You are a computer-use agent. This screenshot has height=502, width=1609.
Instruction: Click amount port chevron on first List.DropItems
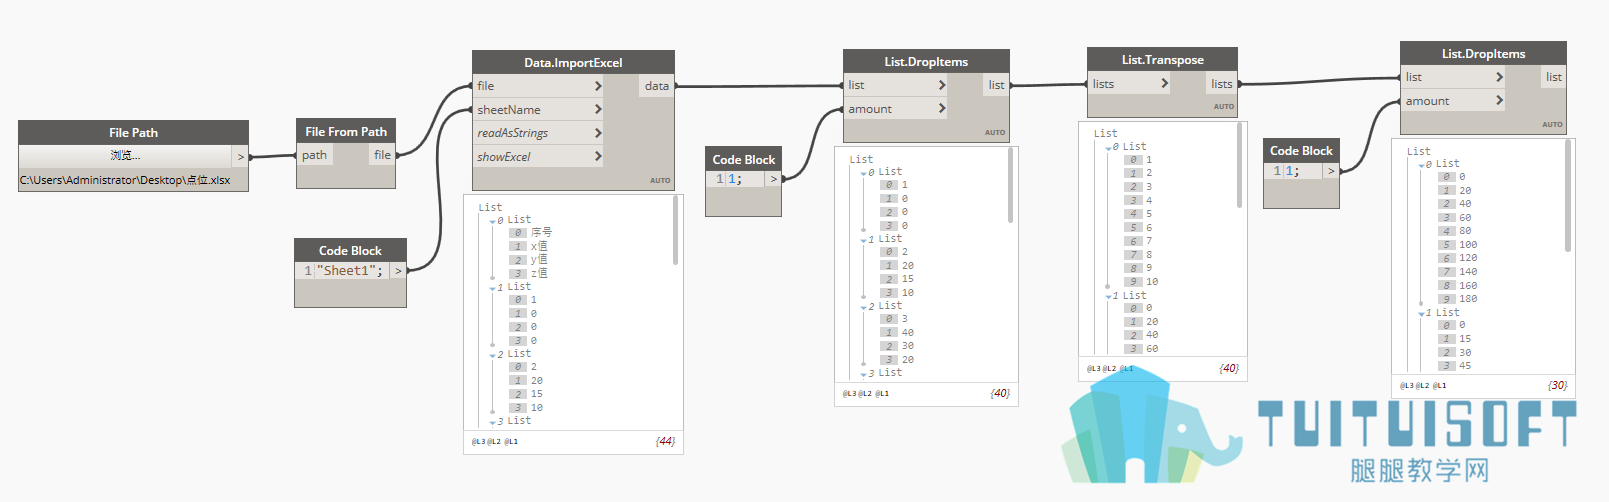(942, 108)
